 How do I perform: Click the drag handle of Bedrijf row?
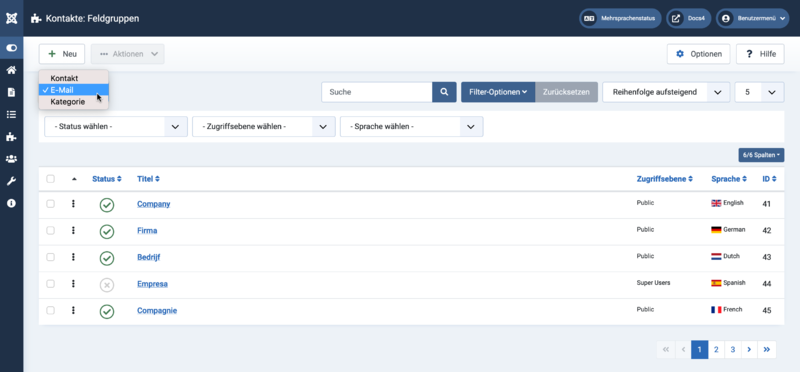point(73,257)
